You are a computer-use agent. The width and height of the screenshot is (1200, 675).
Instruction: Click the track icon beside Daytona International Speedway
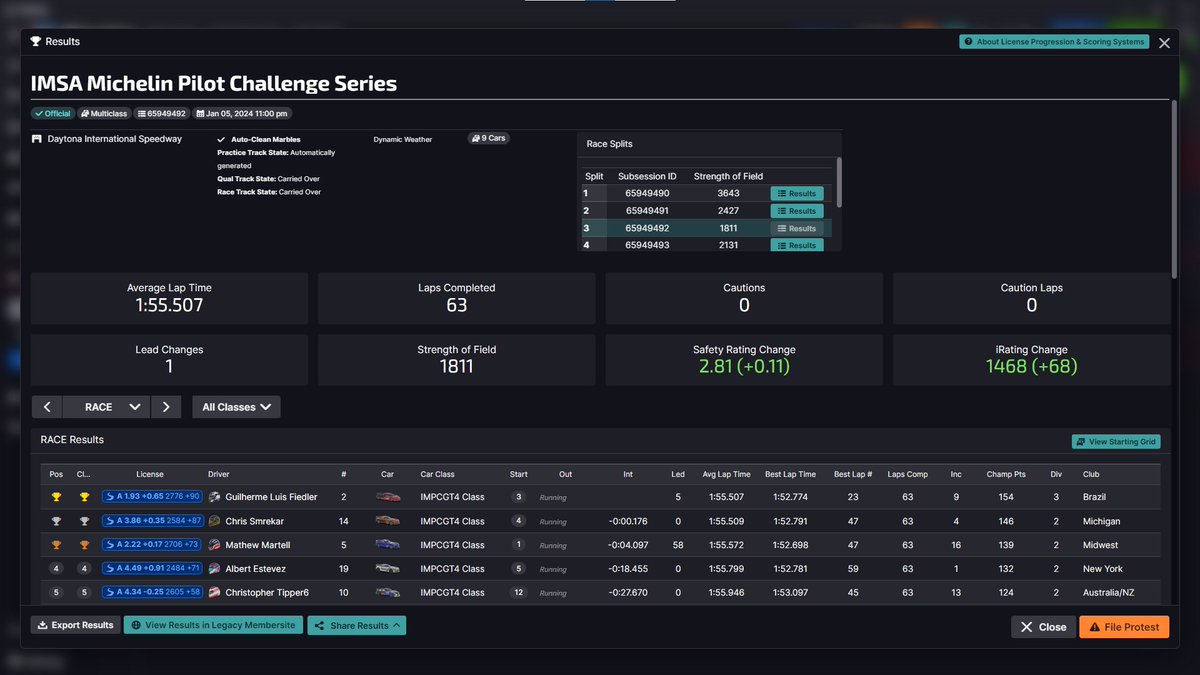37,139
